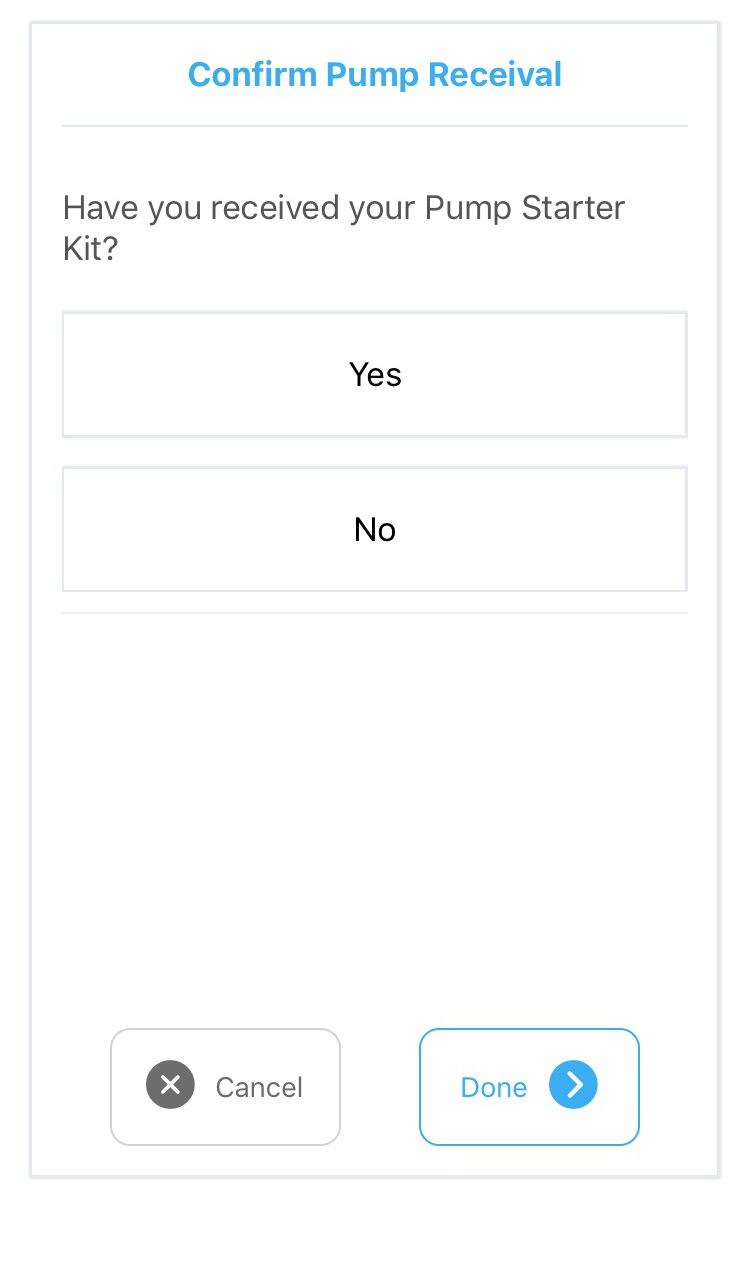Choose Yes for Pump Starter Kit received

coord(375,375)
